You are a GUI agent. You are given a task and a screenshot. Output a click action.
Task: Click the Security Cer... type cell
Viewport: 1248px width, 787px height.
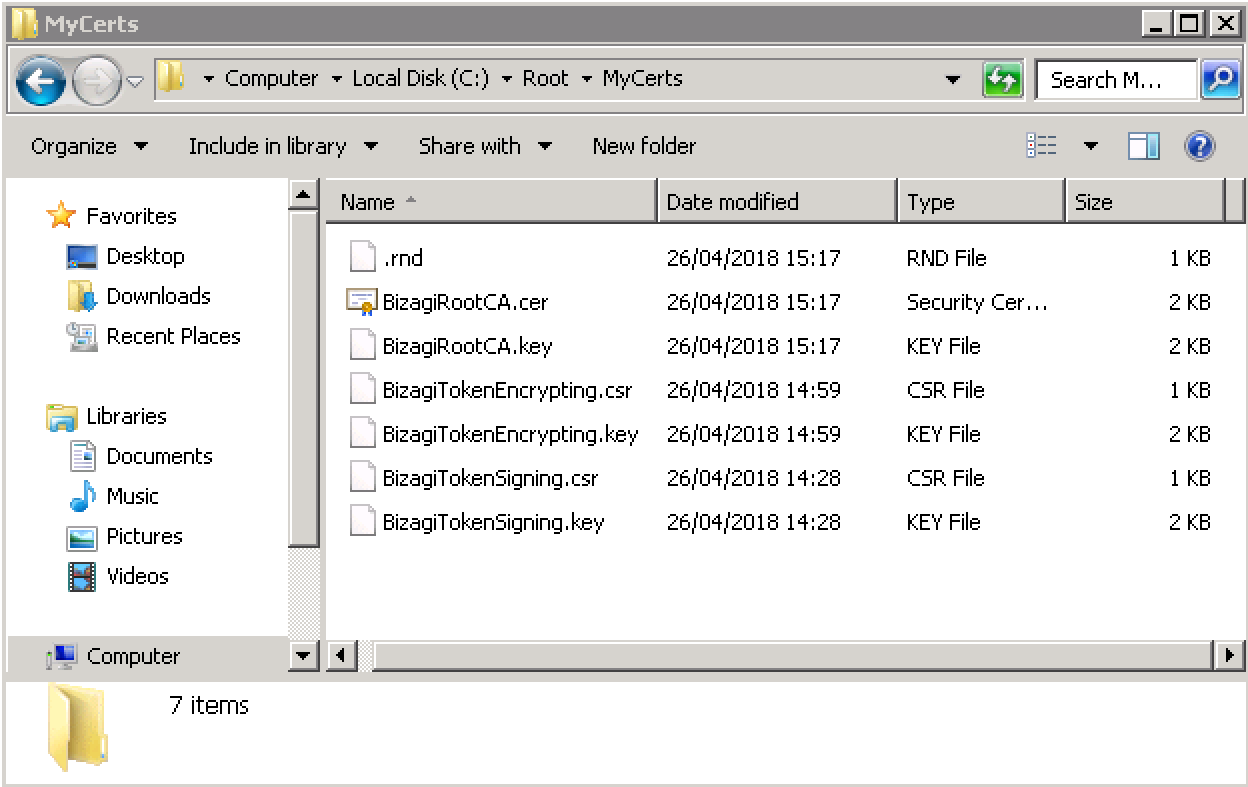(977, 302)
